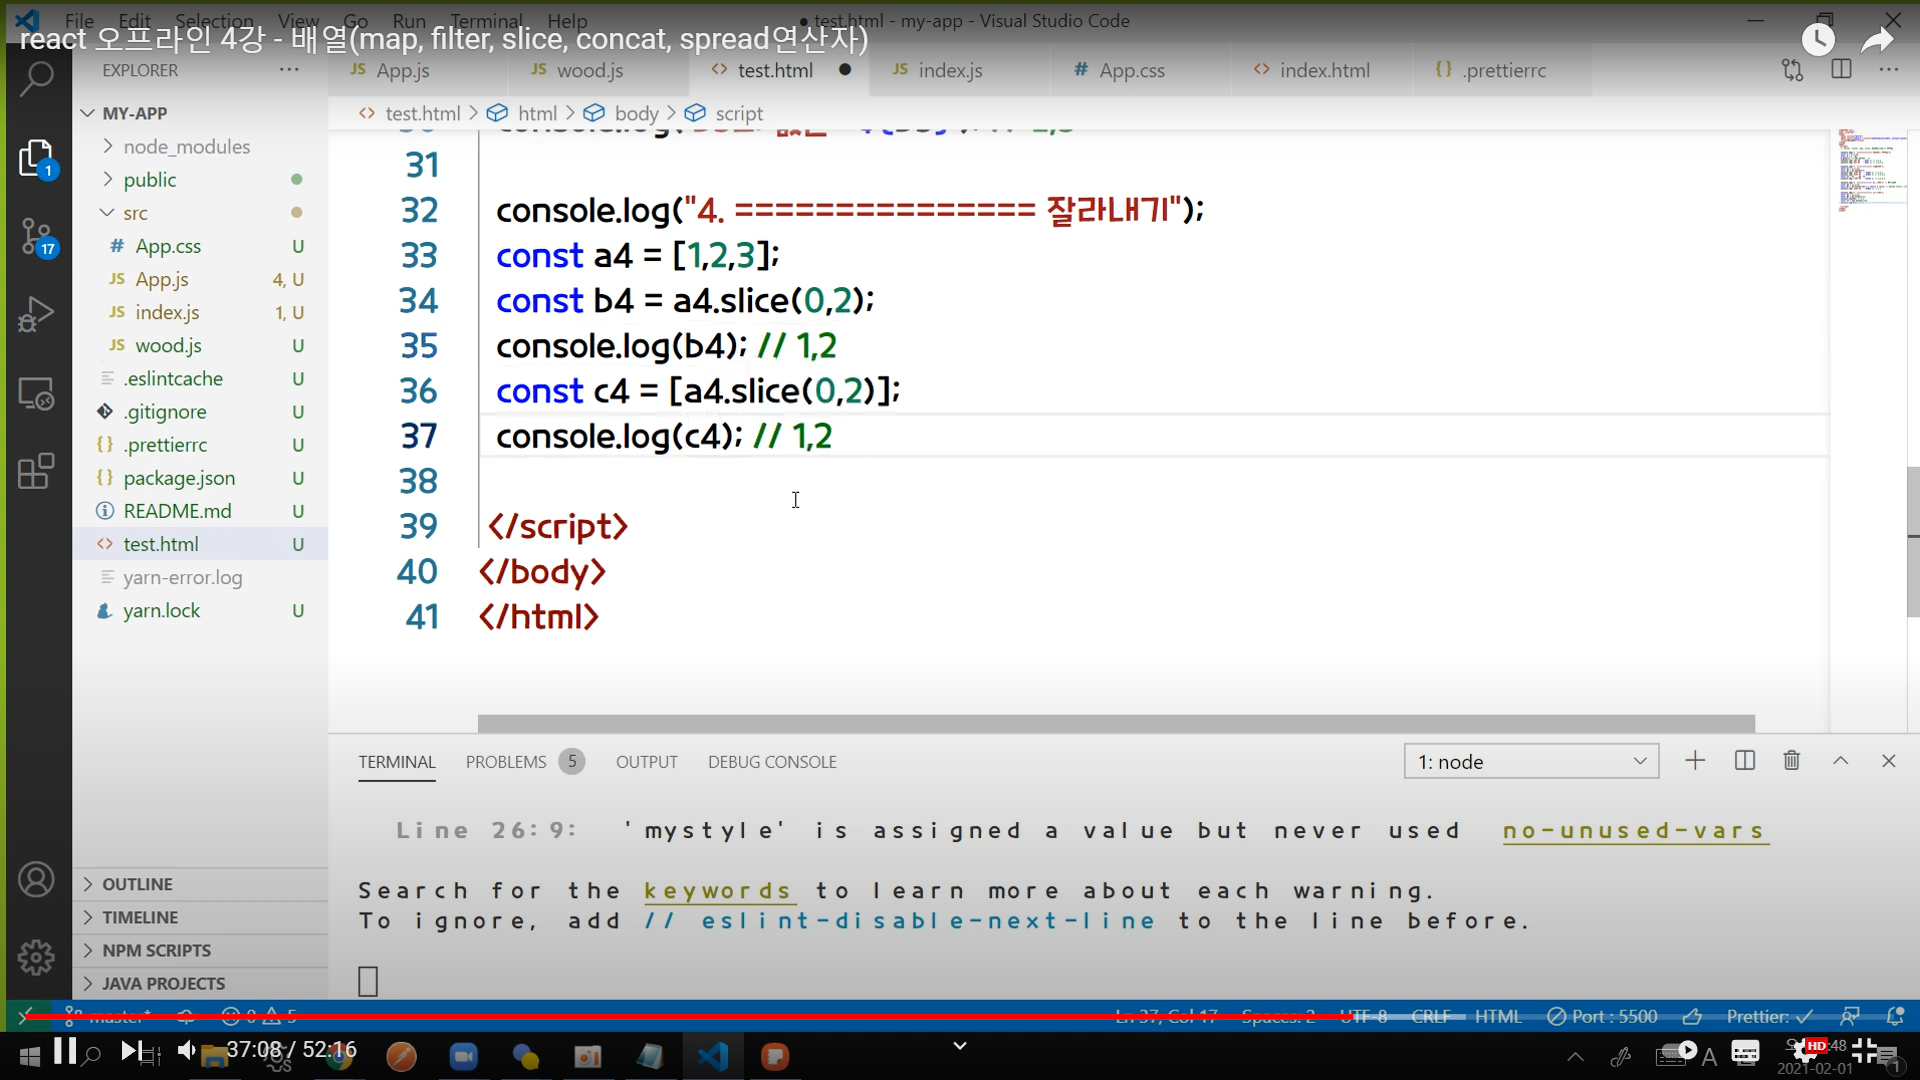This screenshot has width=1920, height=1080.
Task: Expand the OUTLINE section
Action: 200,884
